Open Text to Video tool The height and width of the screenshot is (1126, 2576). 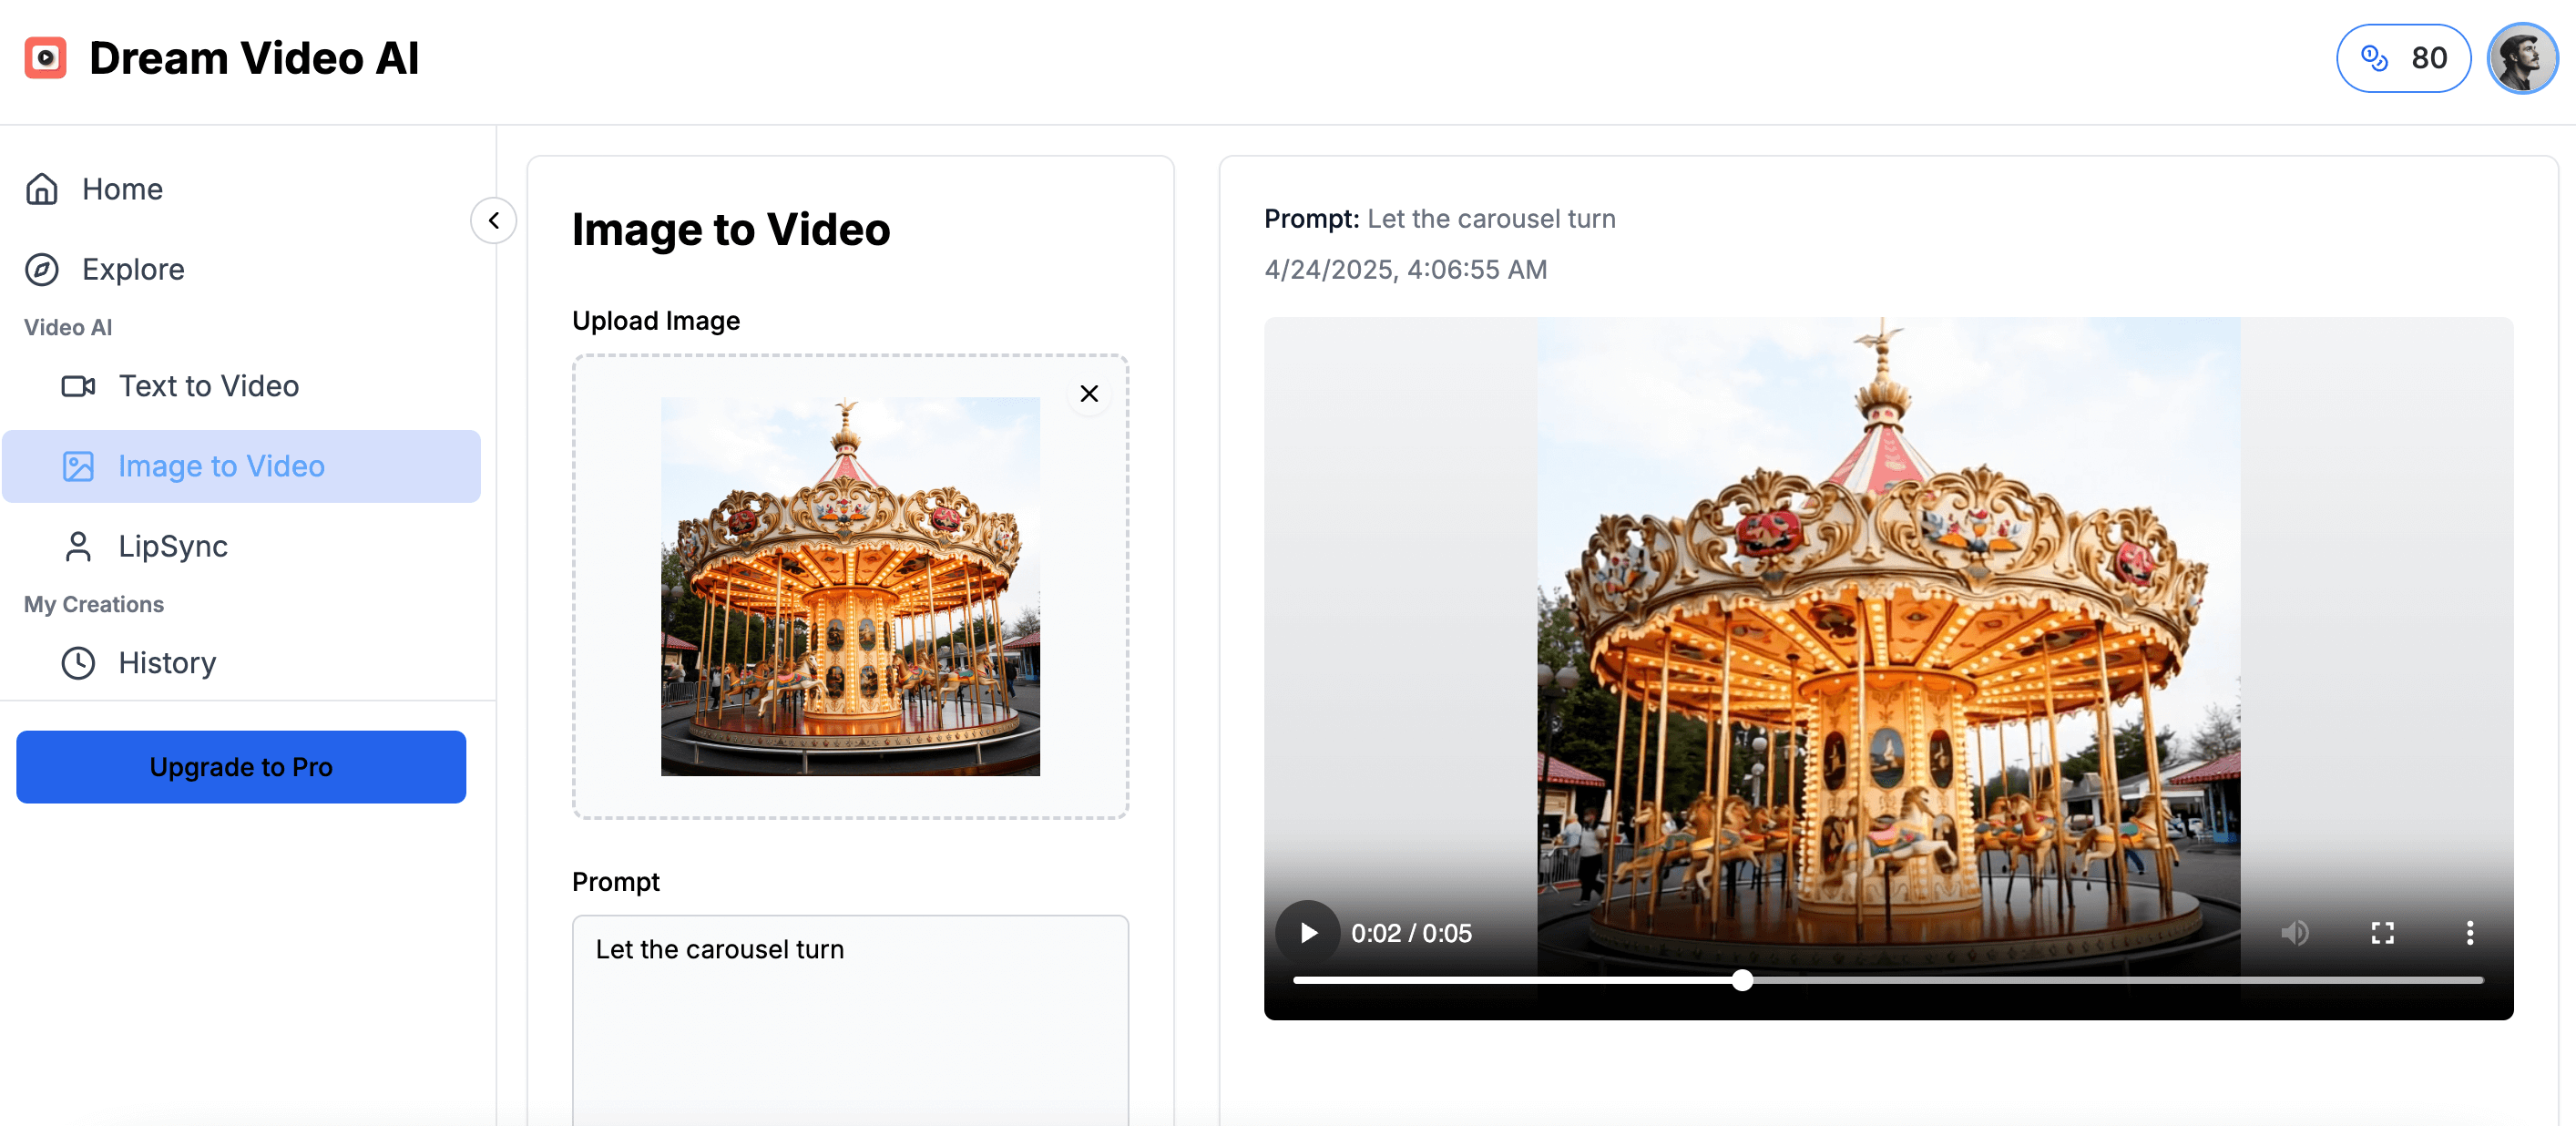240,386
